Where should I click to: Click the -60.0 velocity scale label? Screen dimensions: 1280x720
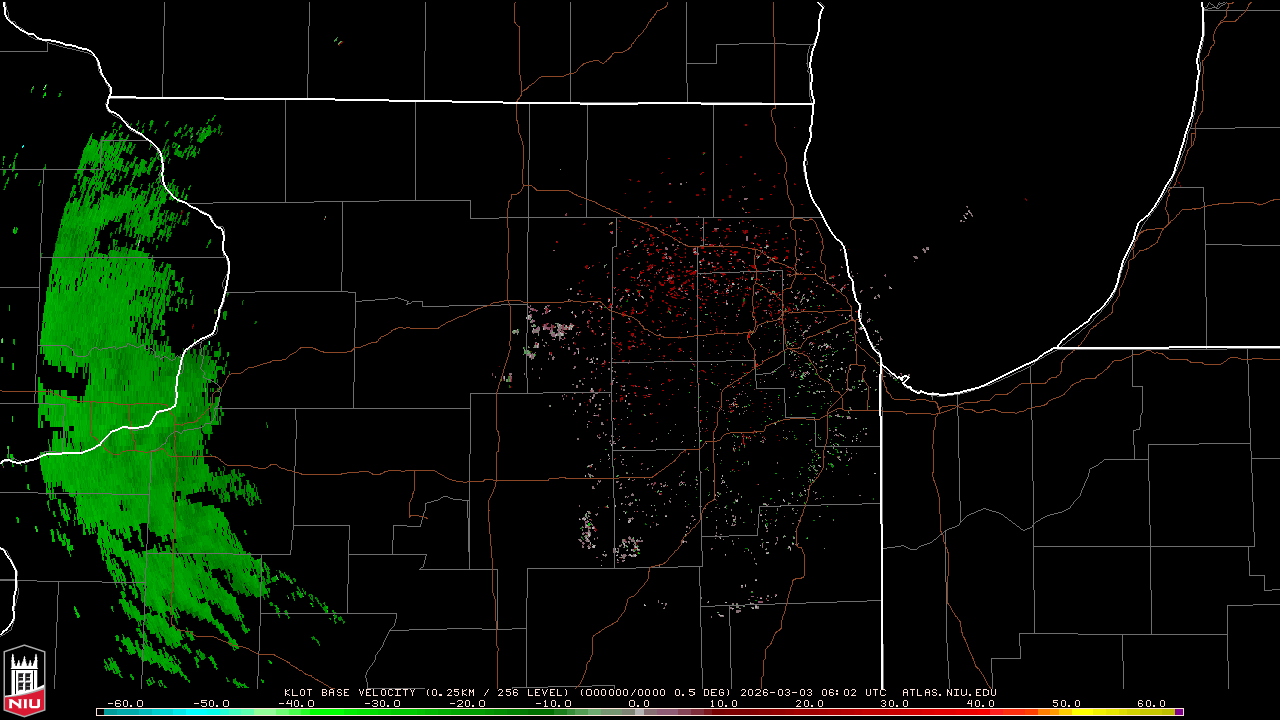124,703
